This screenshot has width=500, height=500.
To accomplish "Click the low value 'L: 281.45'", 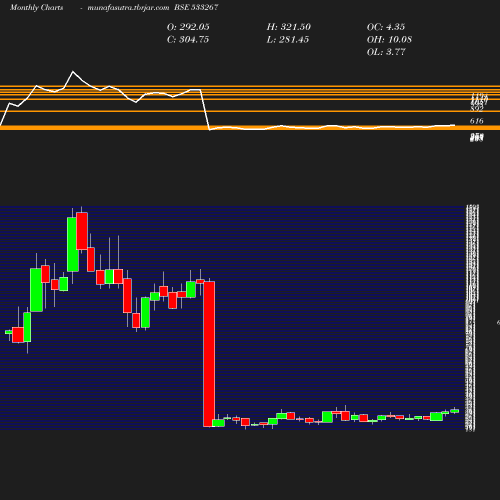I will (288, 40).
